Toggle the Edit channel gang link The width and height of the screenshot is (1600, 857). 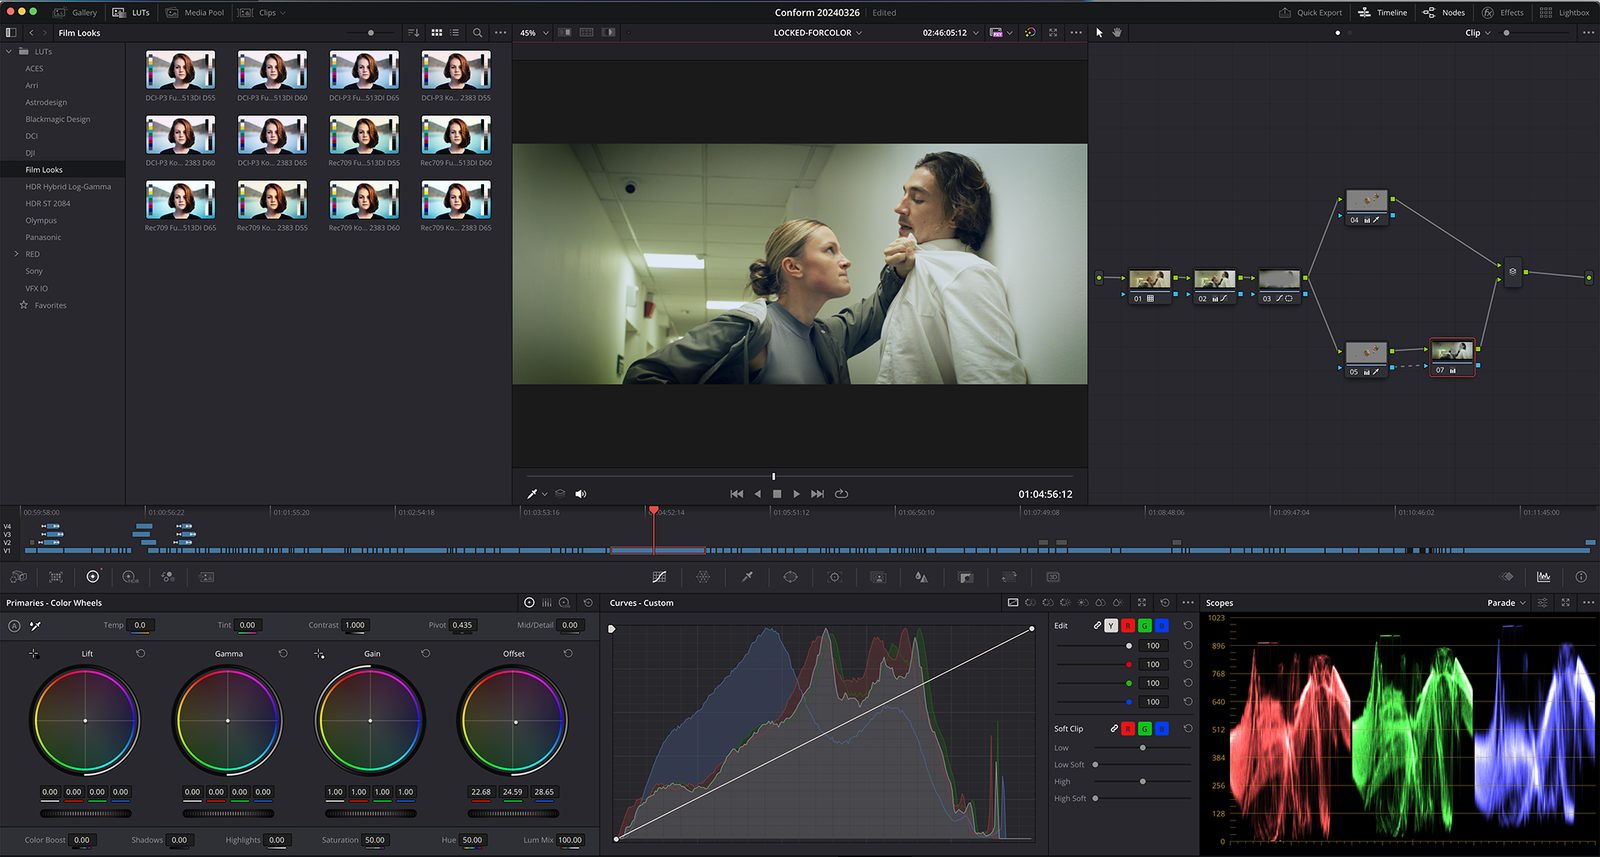tap(1097, 626)
